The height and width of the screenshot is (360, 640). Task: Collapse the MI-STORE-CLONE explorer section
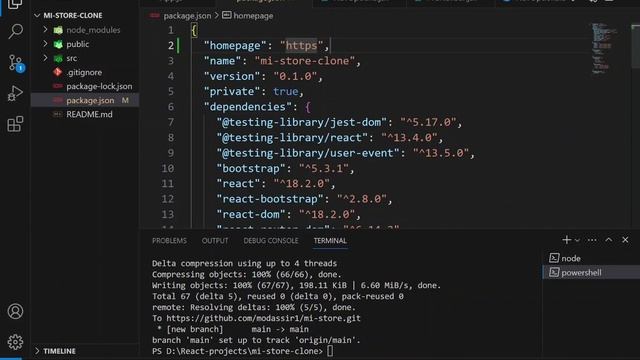tap(37, 16)
